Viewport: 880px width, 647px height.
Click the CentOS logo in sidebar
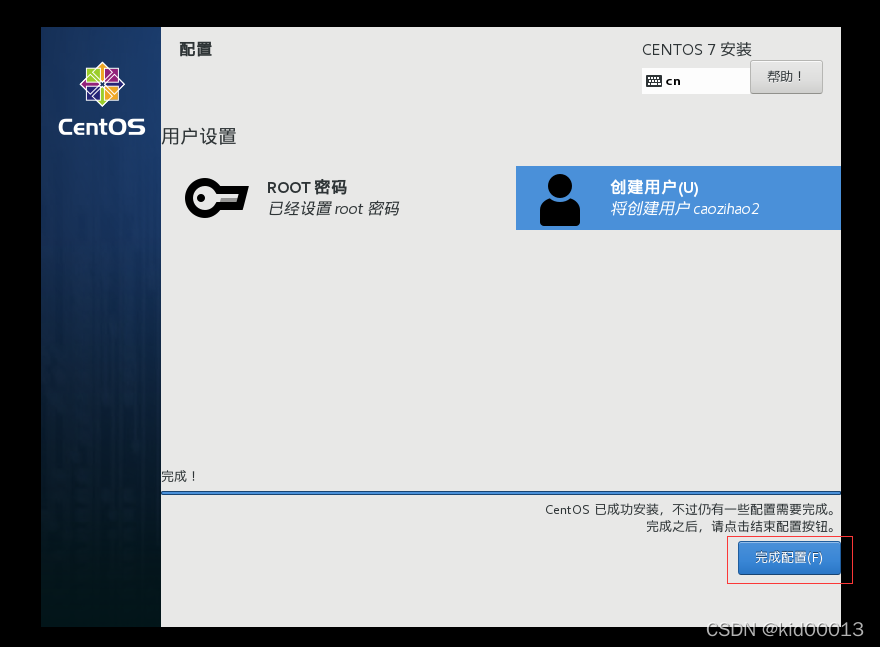coord(102,99)
